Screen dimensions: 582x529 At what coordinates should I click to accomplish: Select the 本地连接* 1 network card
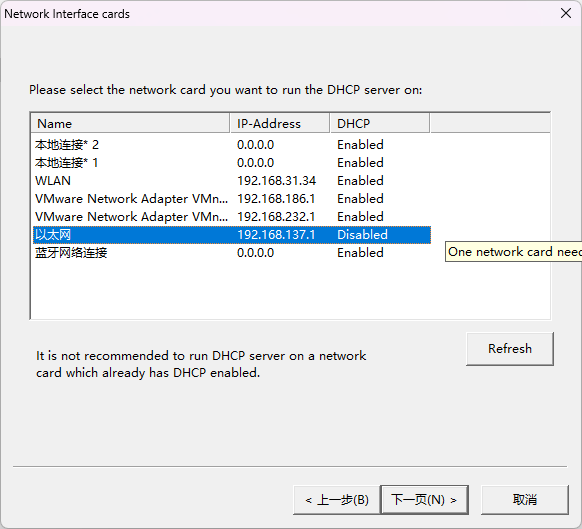(x=232, y=163)
